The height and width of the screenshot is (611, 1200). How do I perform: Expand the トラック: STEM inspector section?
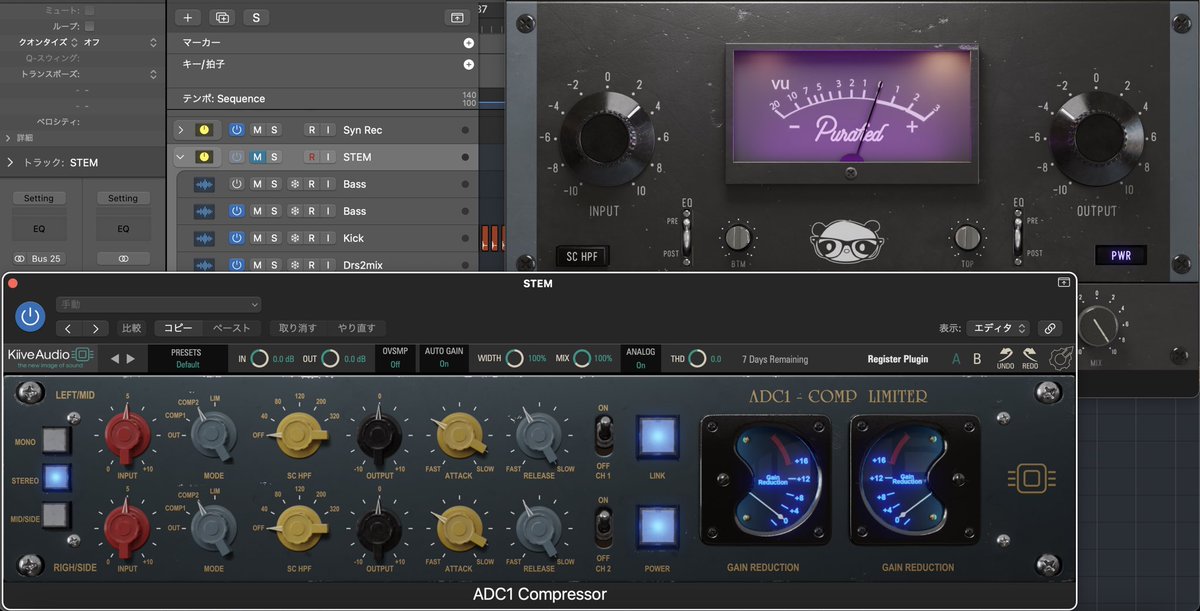pyautogui.click(x=10, y=162)
